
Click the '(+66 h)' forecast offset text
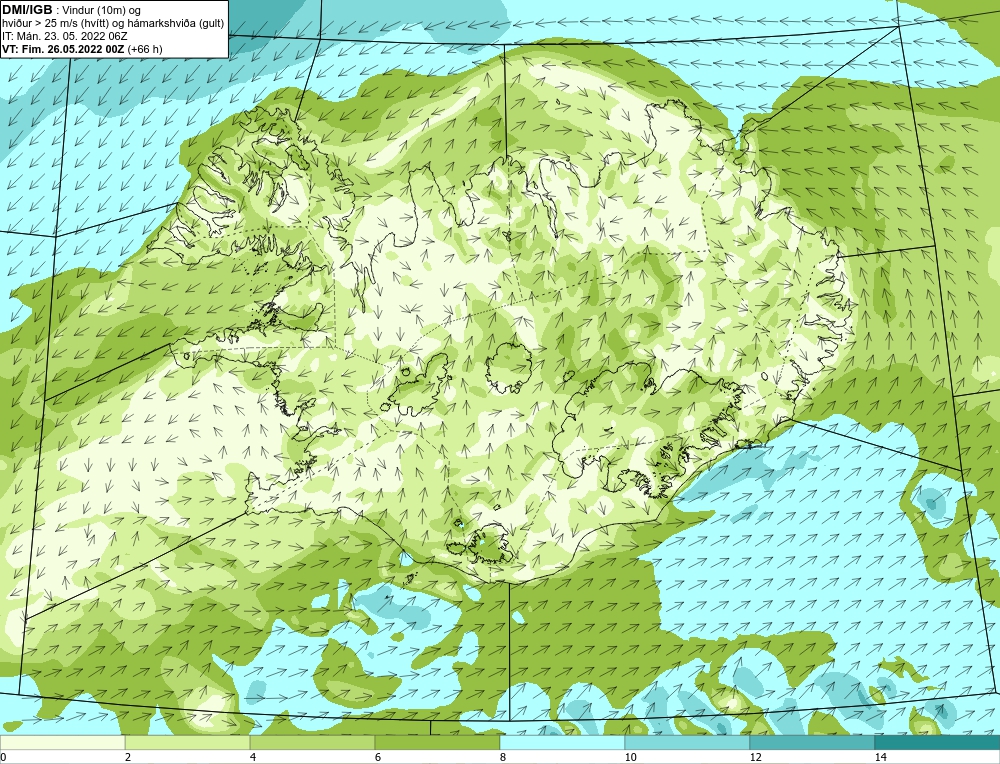coord(145,49)
